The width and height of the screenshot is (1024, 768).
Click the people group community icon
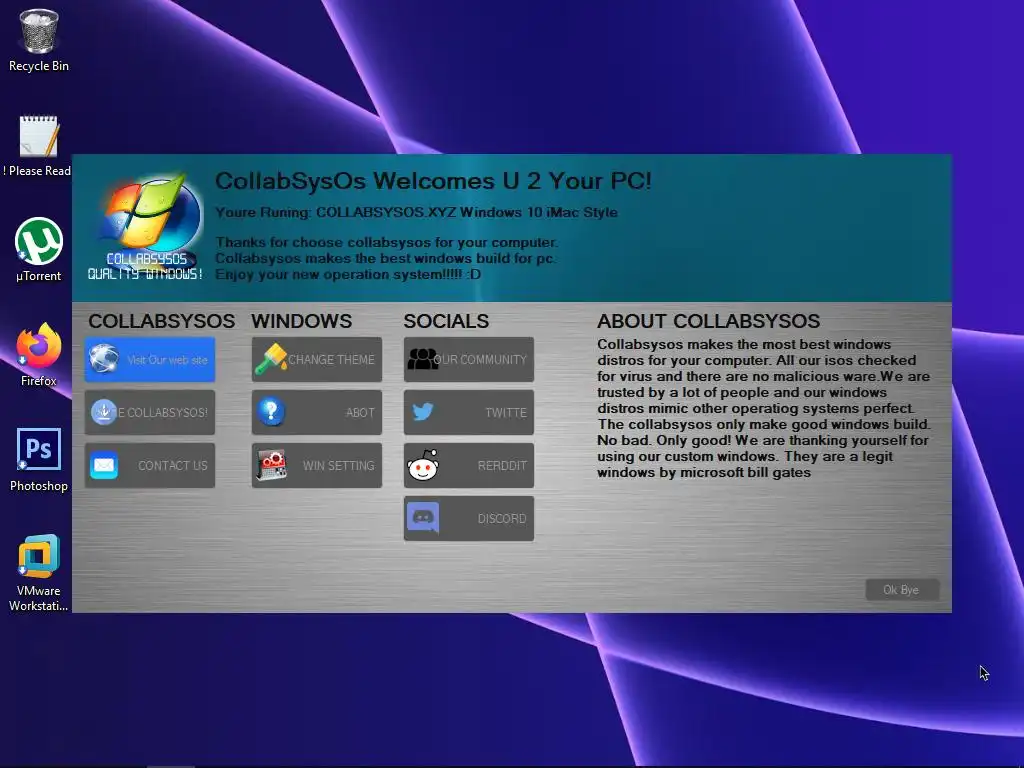(423, 359)
